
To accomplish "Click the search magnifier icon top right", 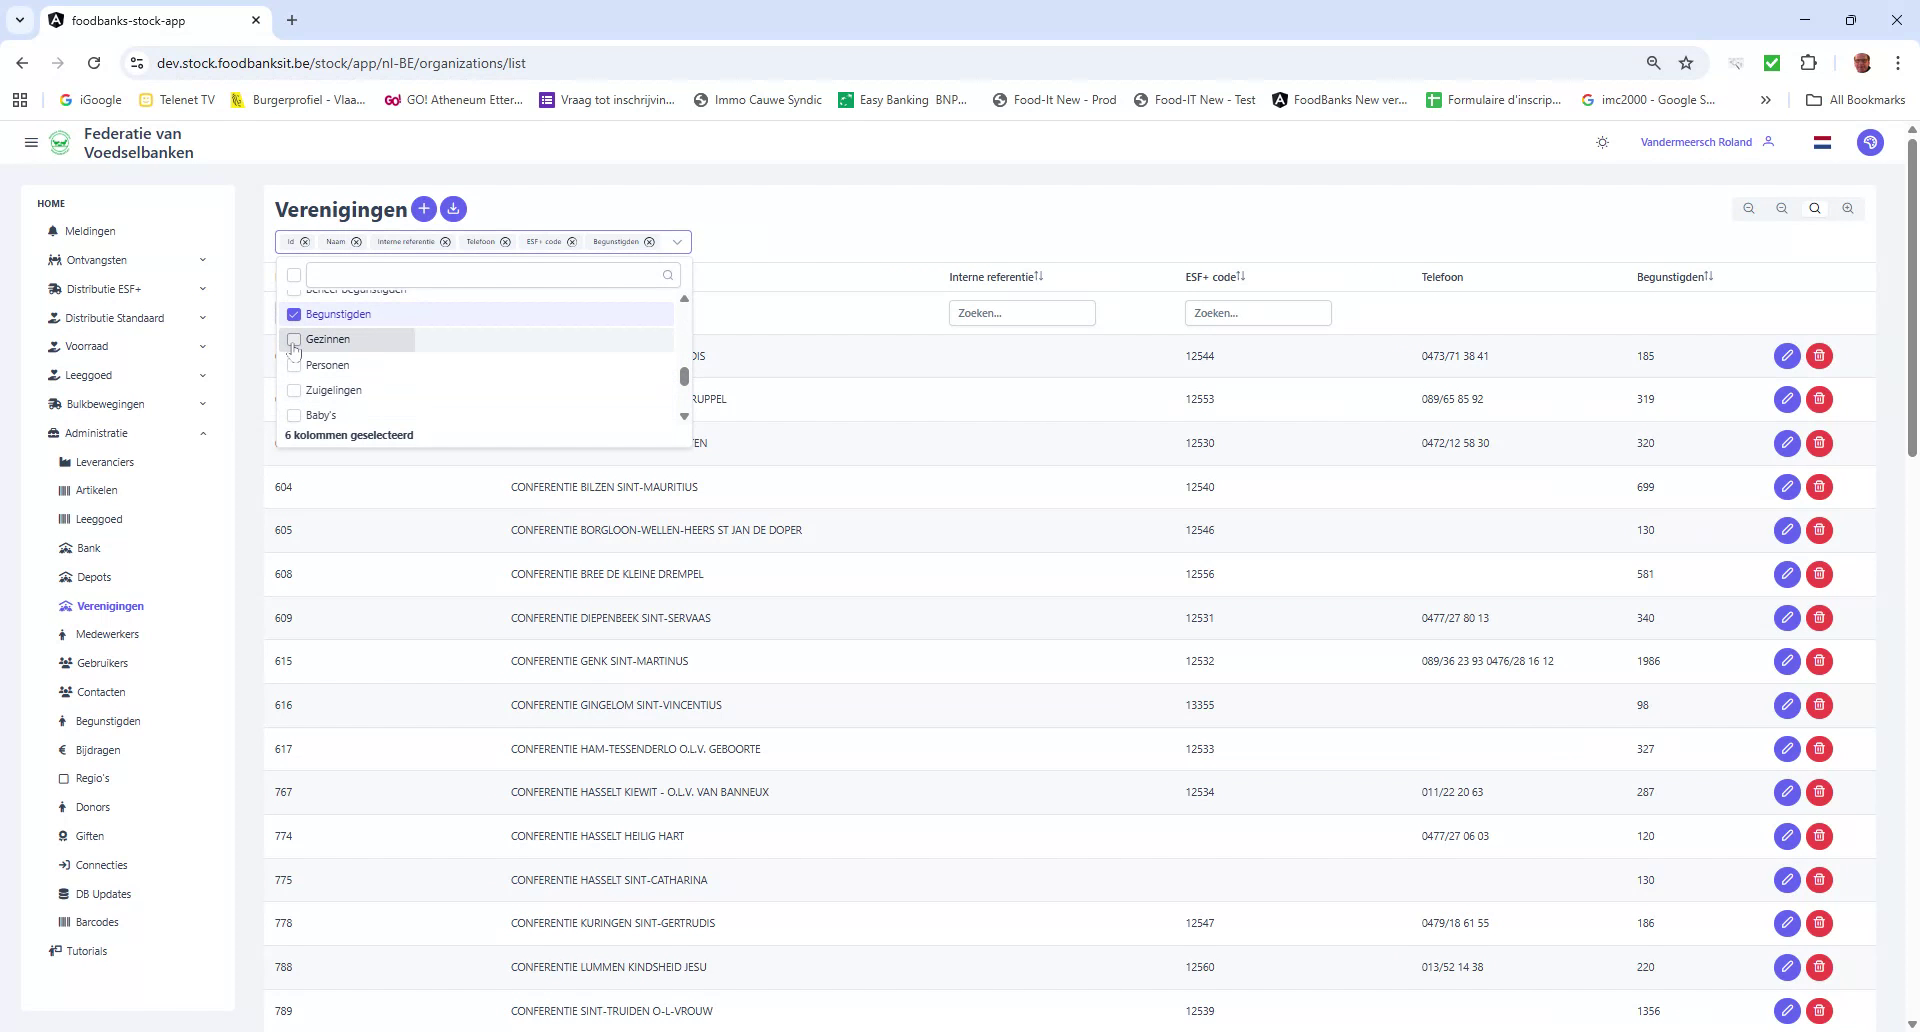I will [1815, 208].
